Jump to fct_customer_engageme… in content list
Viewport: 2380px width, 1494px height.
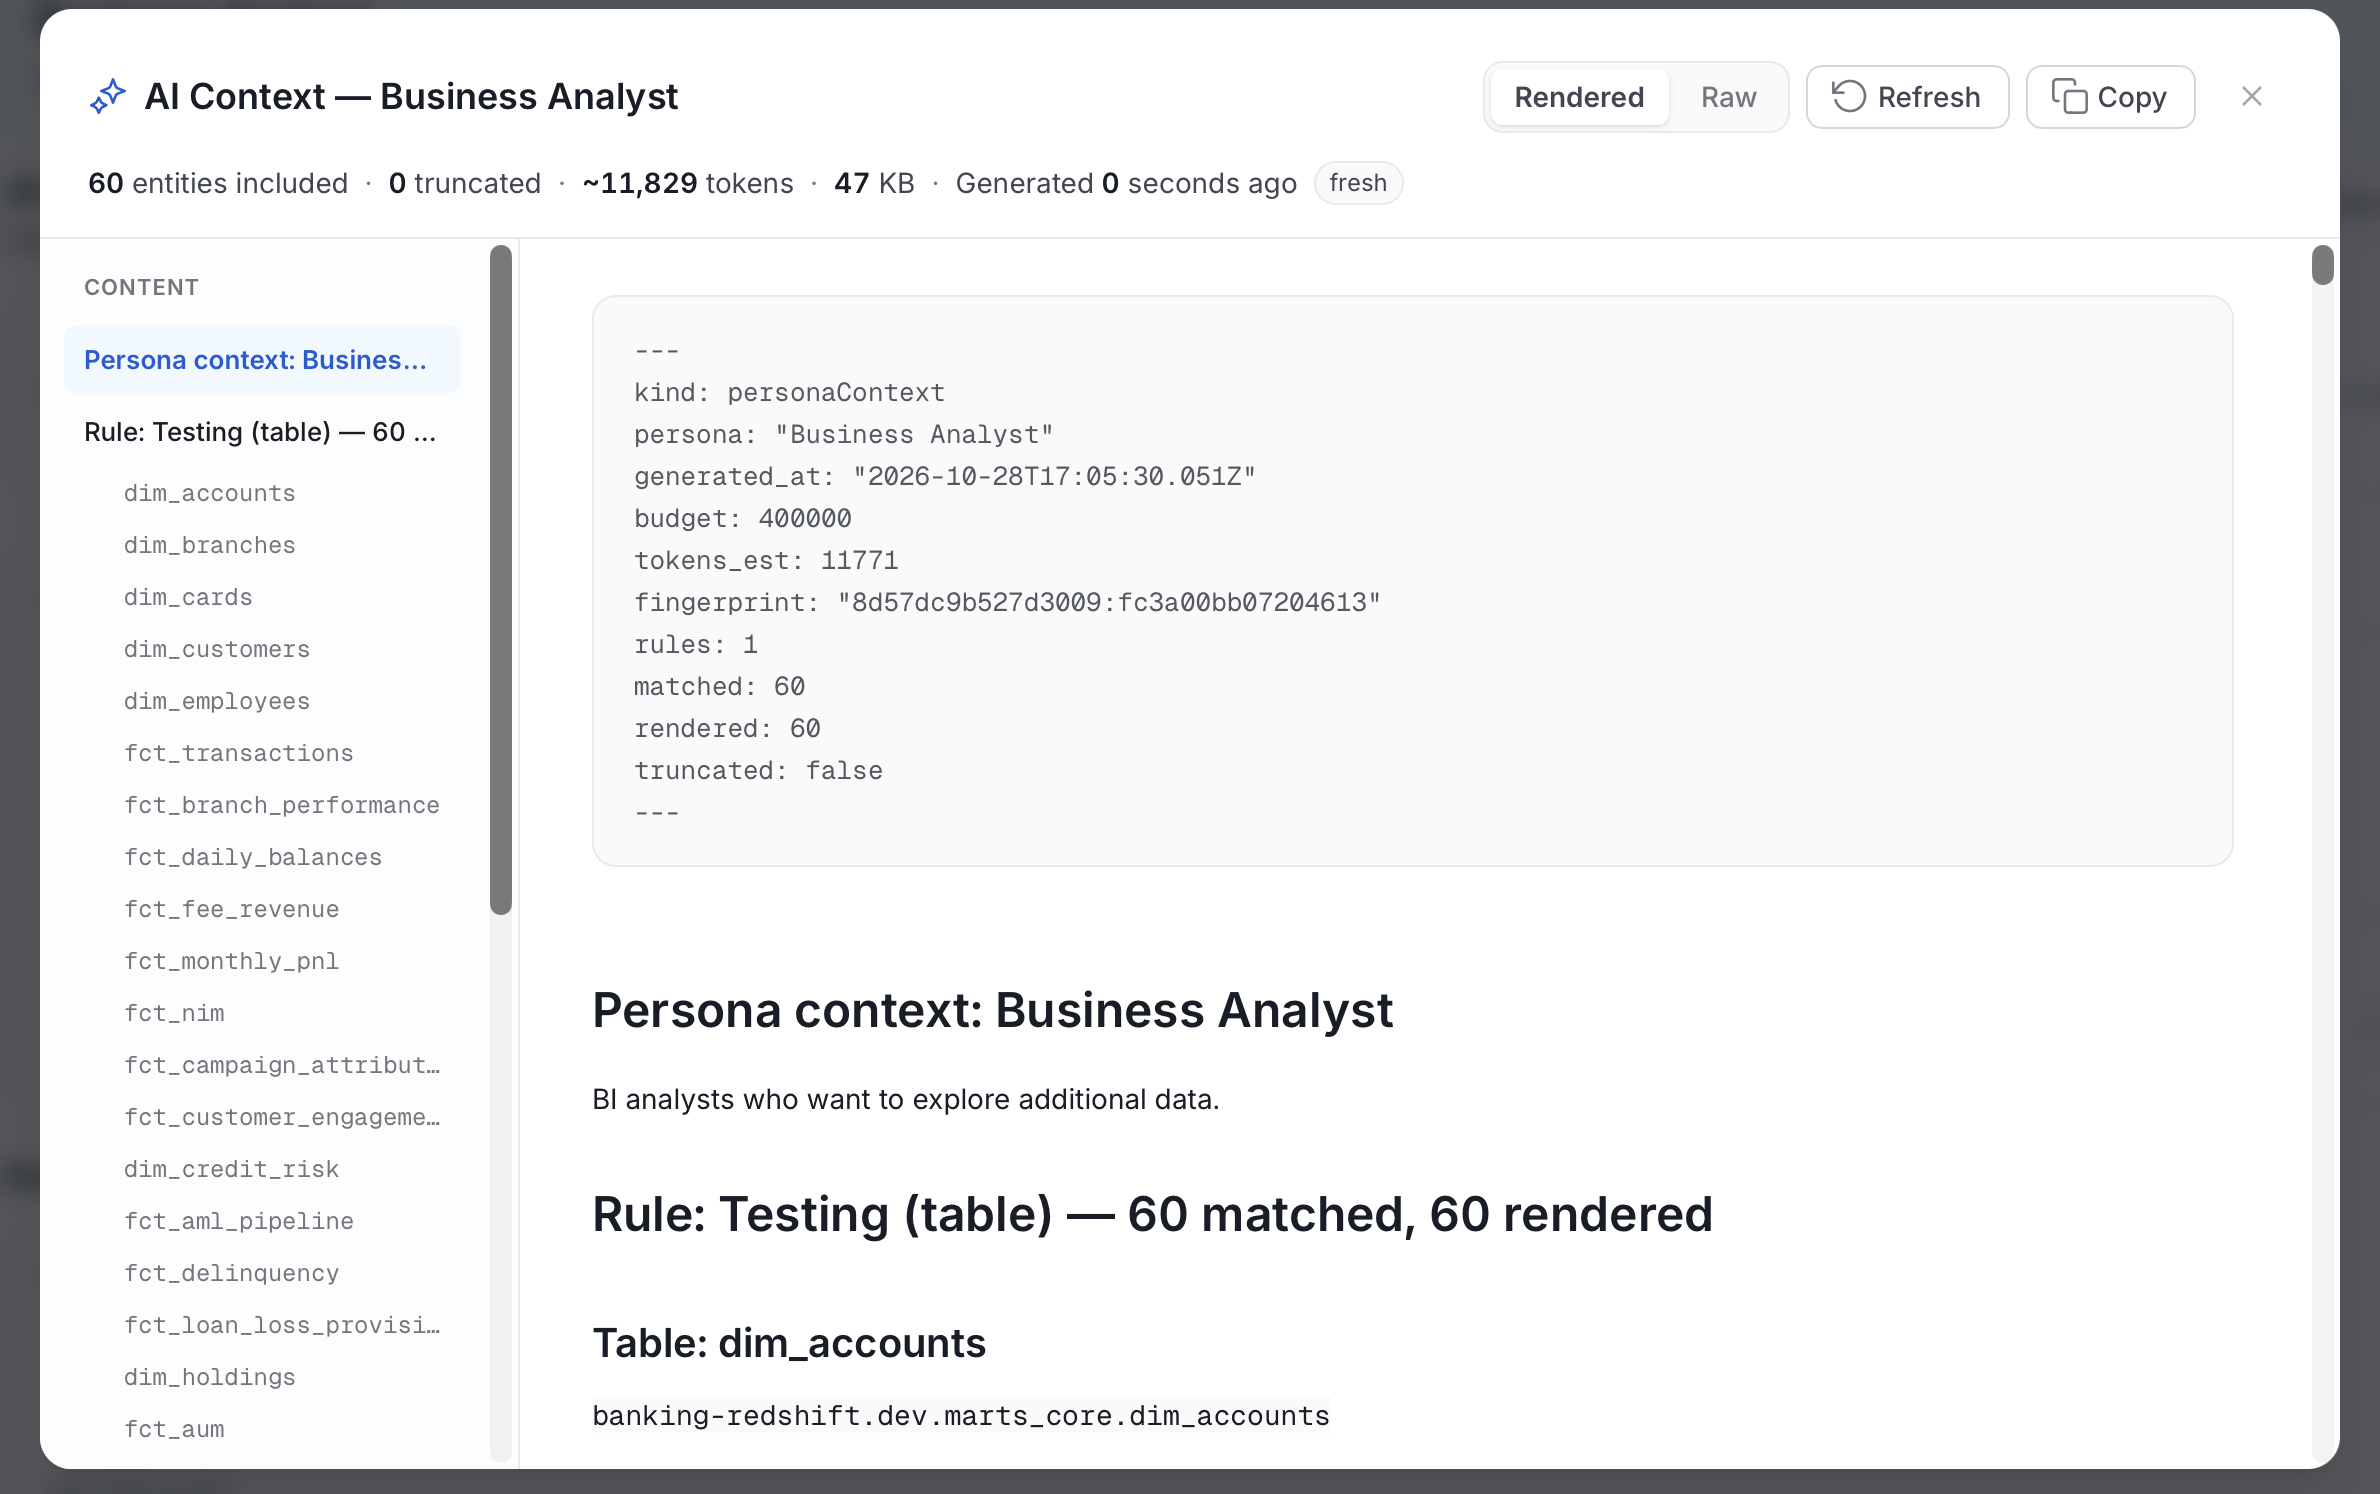pos(281,1117)
